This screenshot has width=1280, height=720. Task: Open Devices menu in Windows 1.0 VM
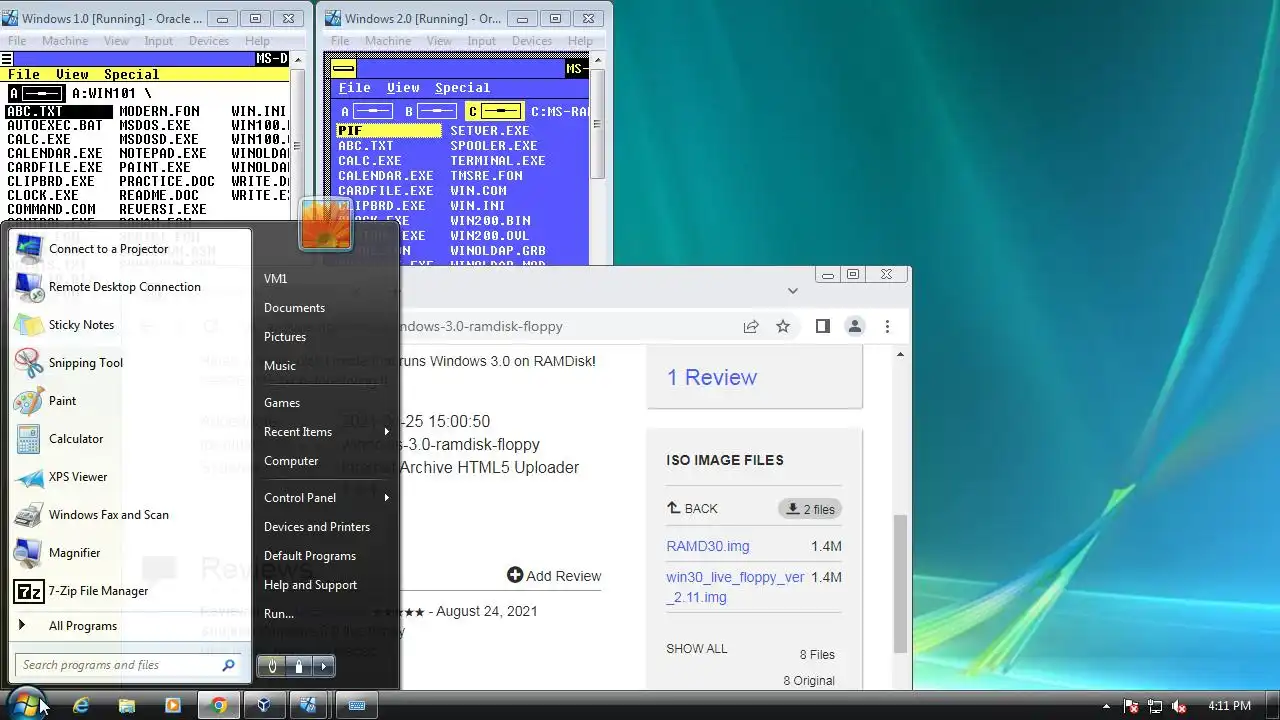coord(209,41)
